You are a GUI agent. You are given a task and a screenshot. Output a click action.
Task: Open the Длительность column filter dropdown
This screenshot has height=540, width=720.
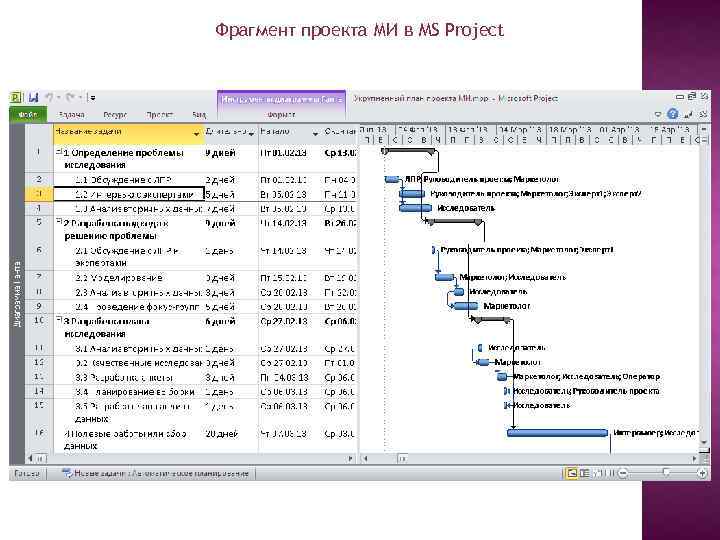pos(251,134)
